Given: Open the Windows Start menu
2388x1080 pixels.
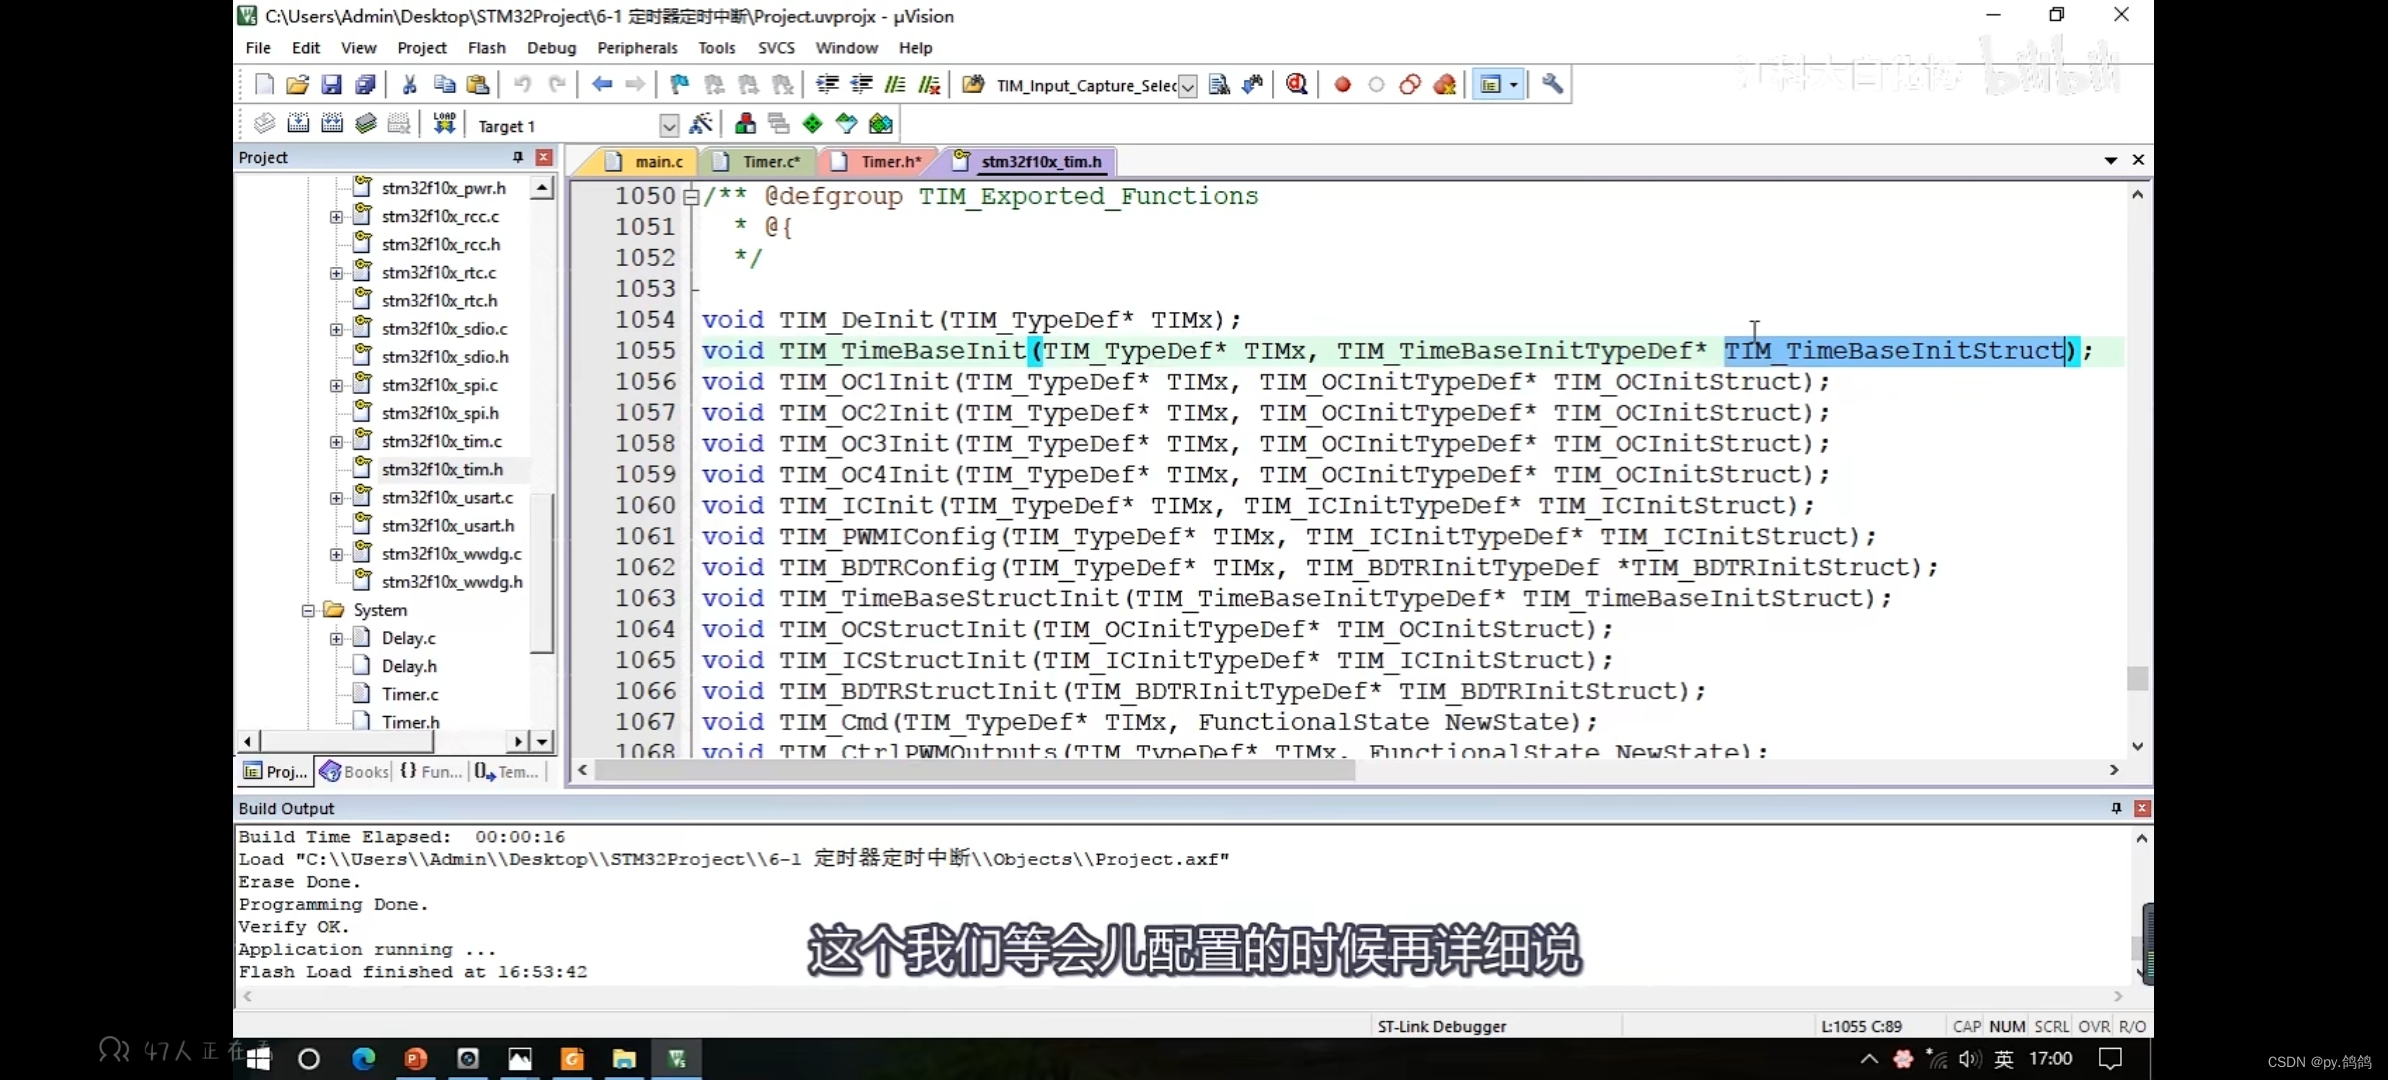Looking at the screenshot, I should pos(259,1059).
